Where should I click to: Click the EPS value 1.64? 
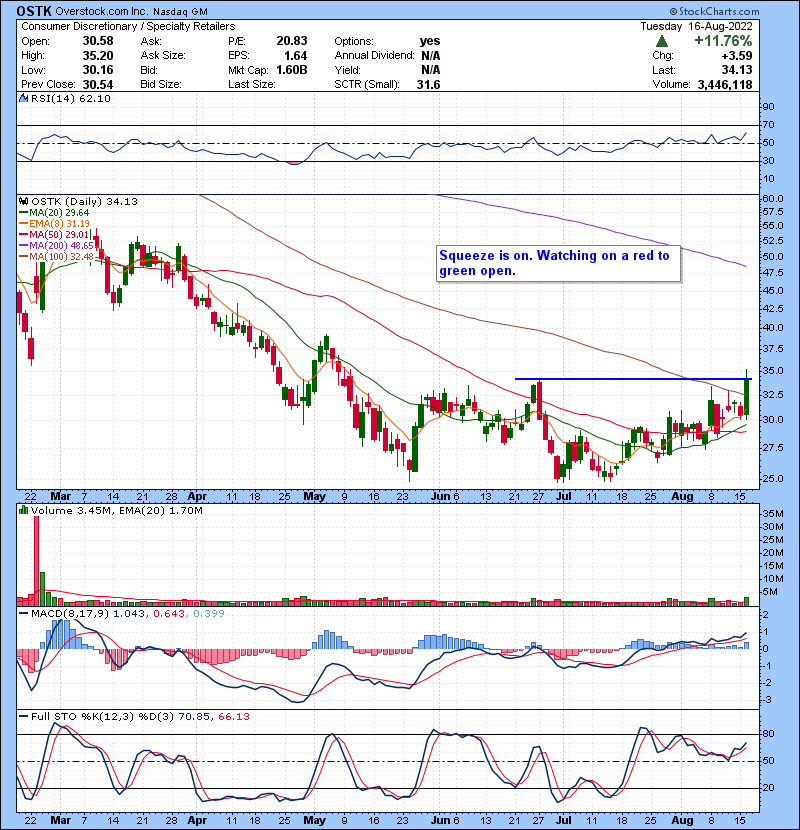(295, 56)
